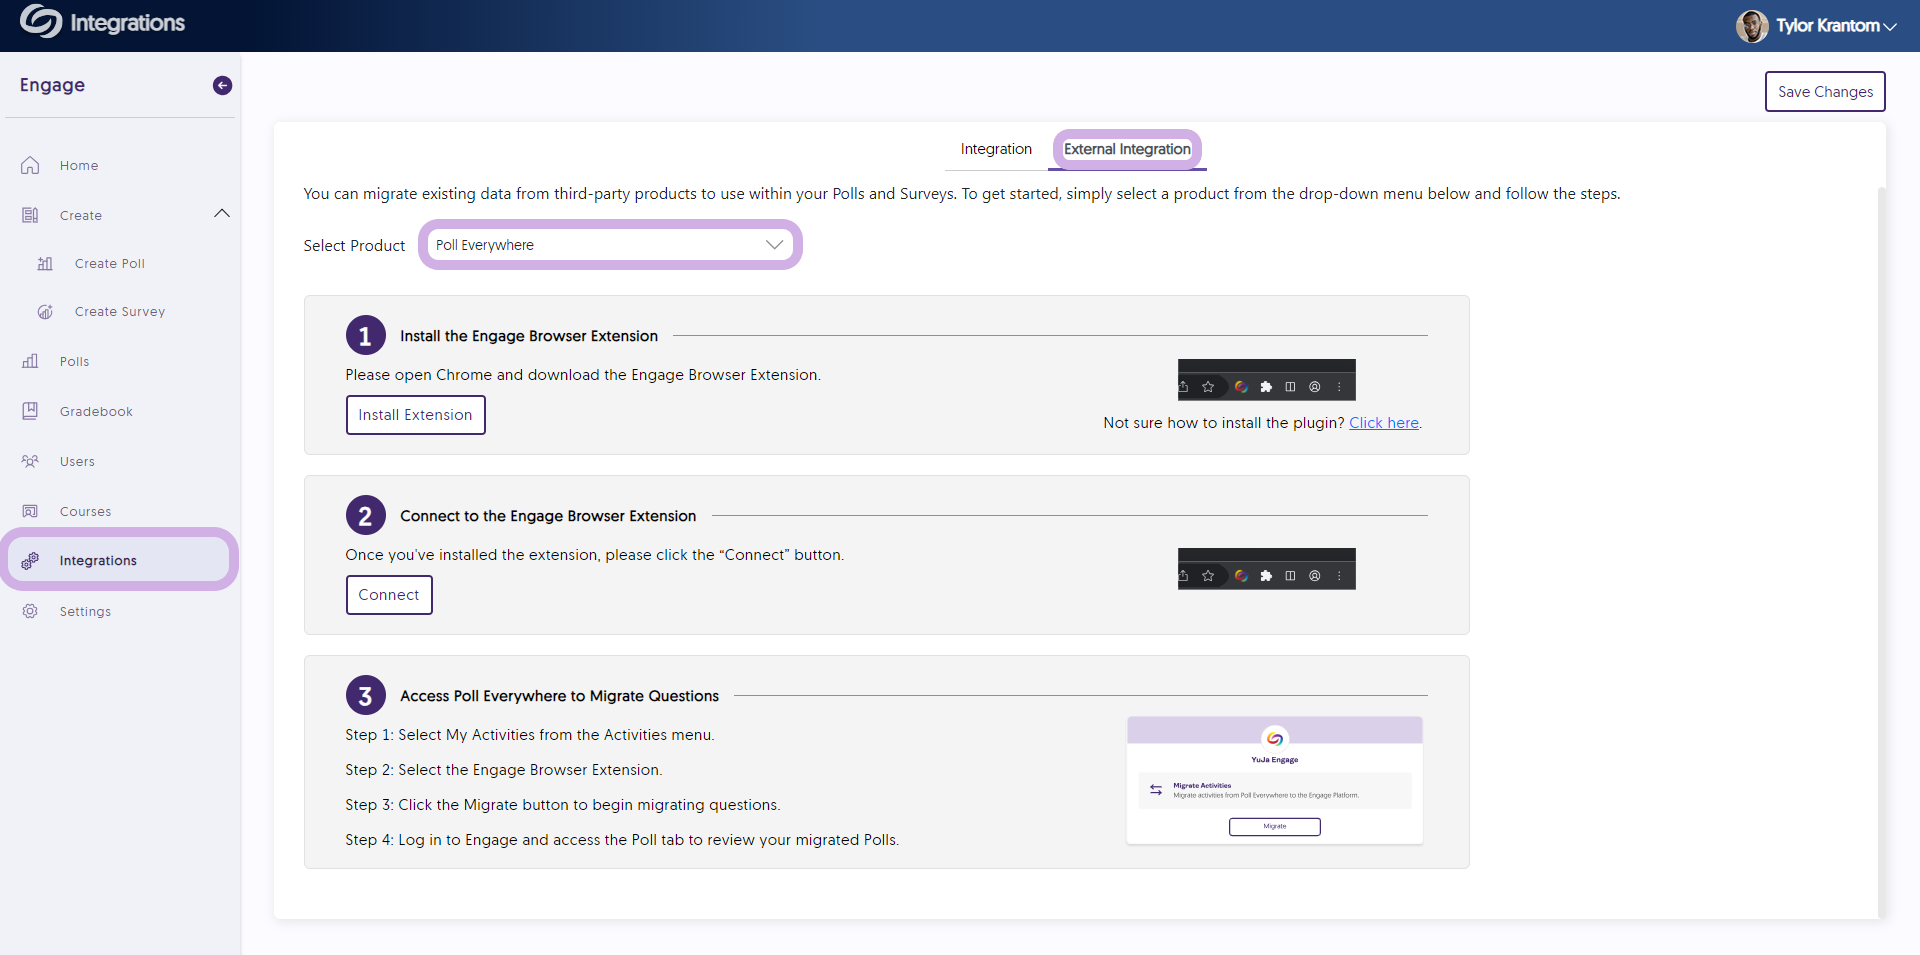The height and width of the screenshot is (955, 1920).
Task: Open the Select Product dropdown
Action: coord(609,245)
